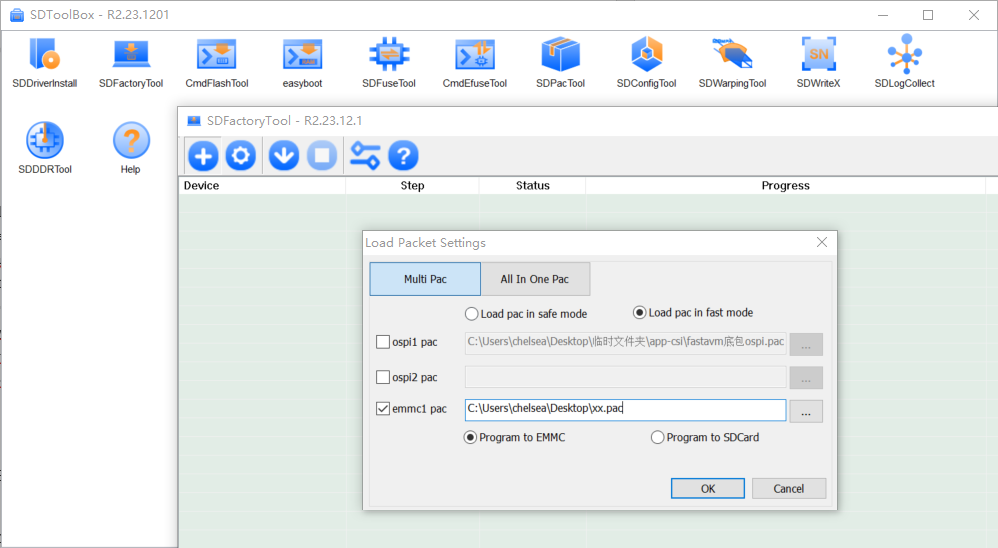Image resolution: width=998 pixels, height=548 pixels.
Task: Click the blue plus load packet button
Action: [x=203, y=156]
